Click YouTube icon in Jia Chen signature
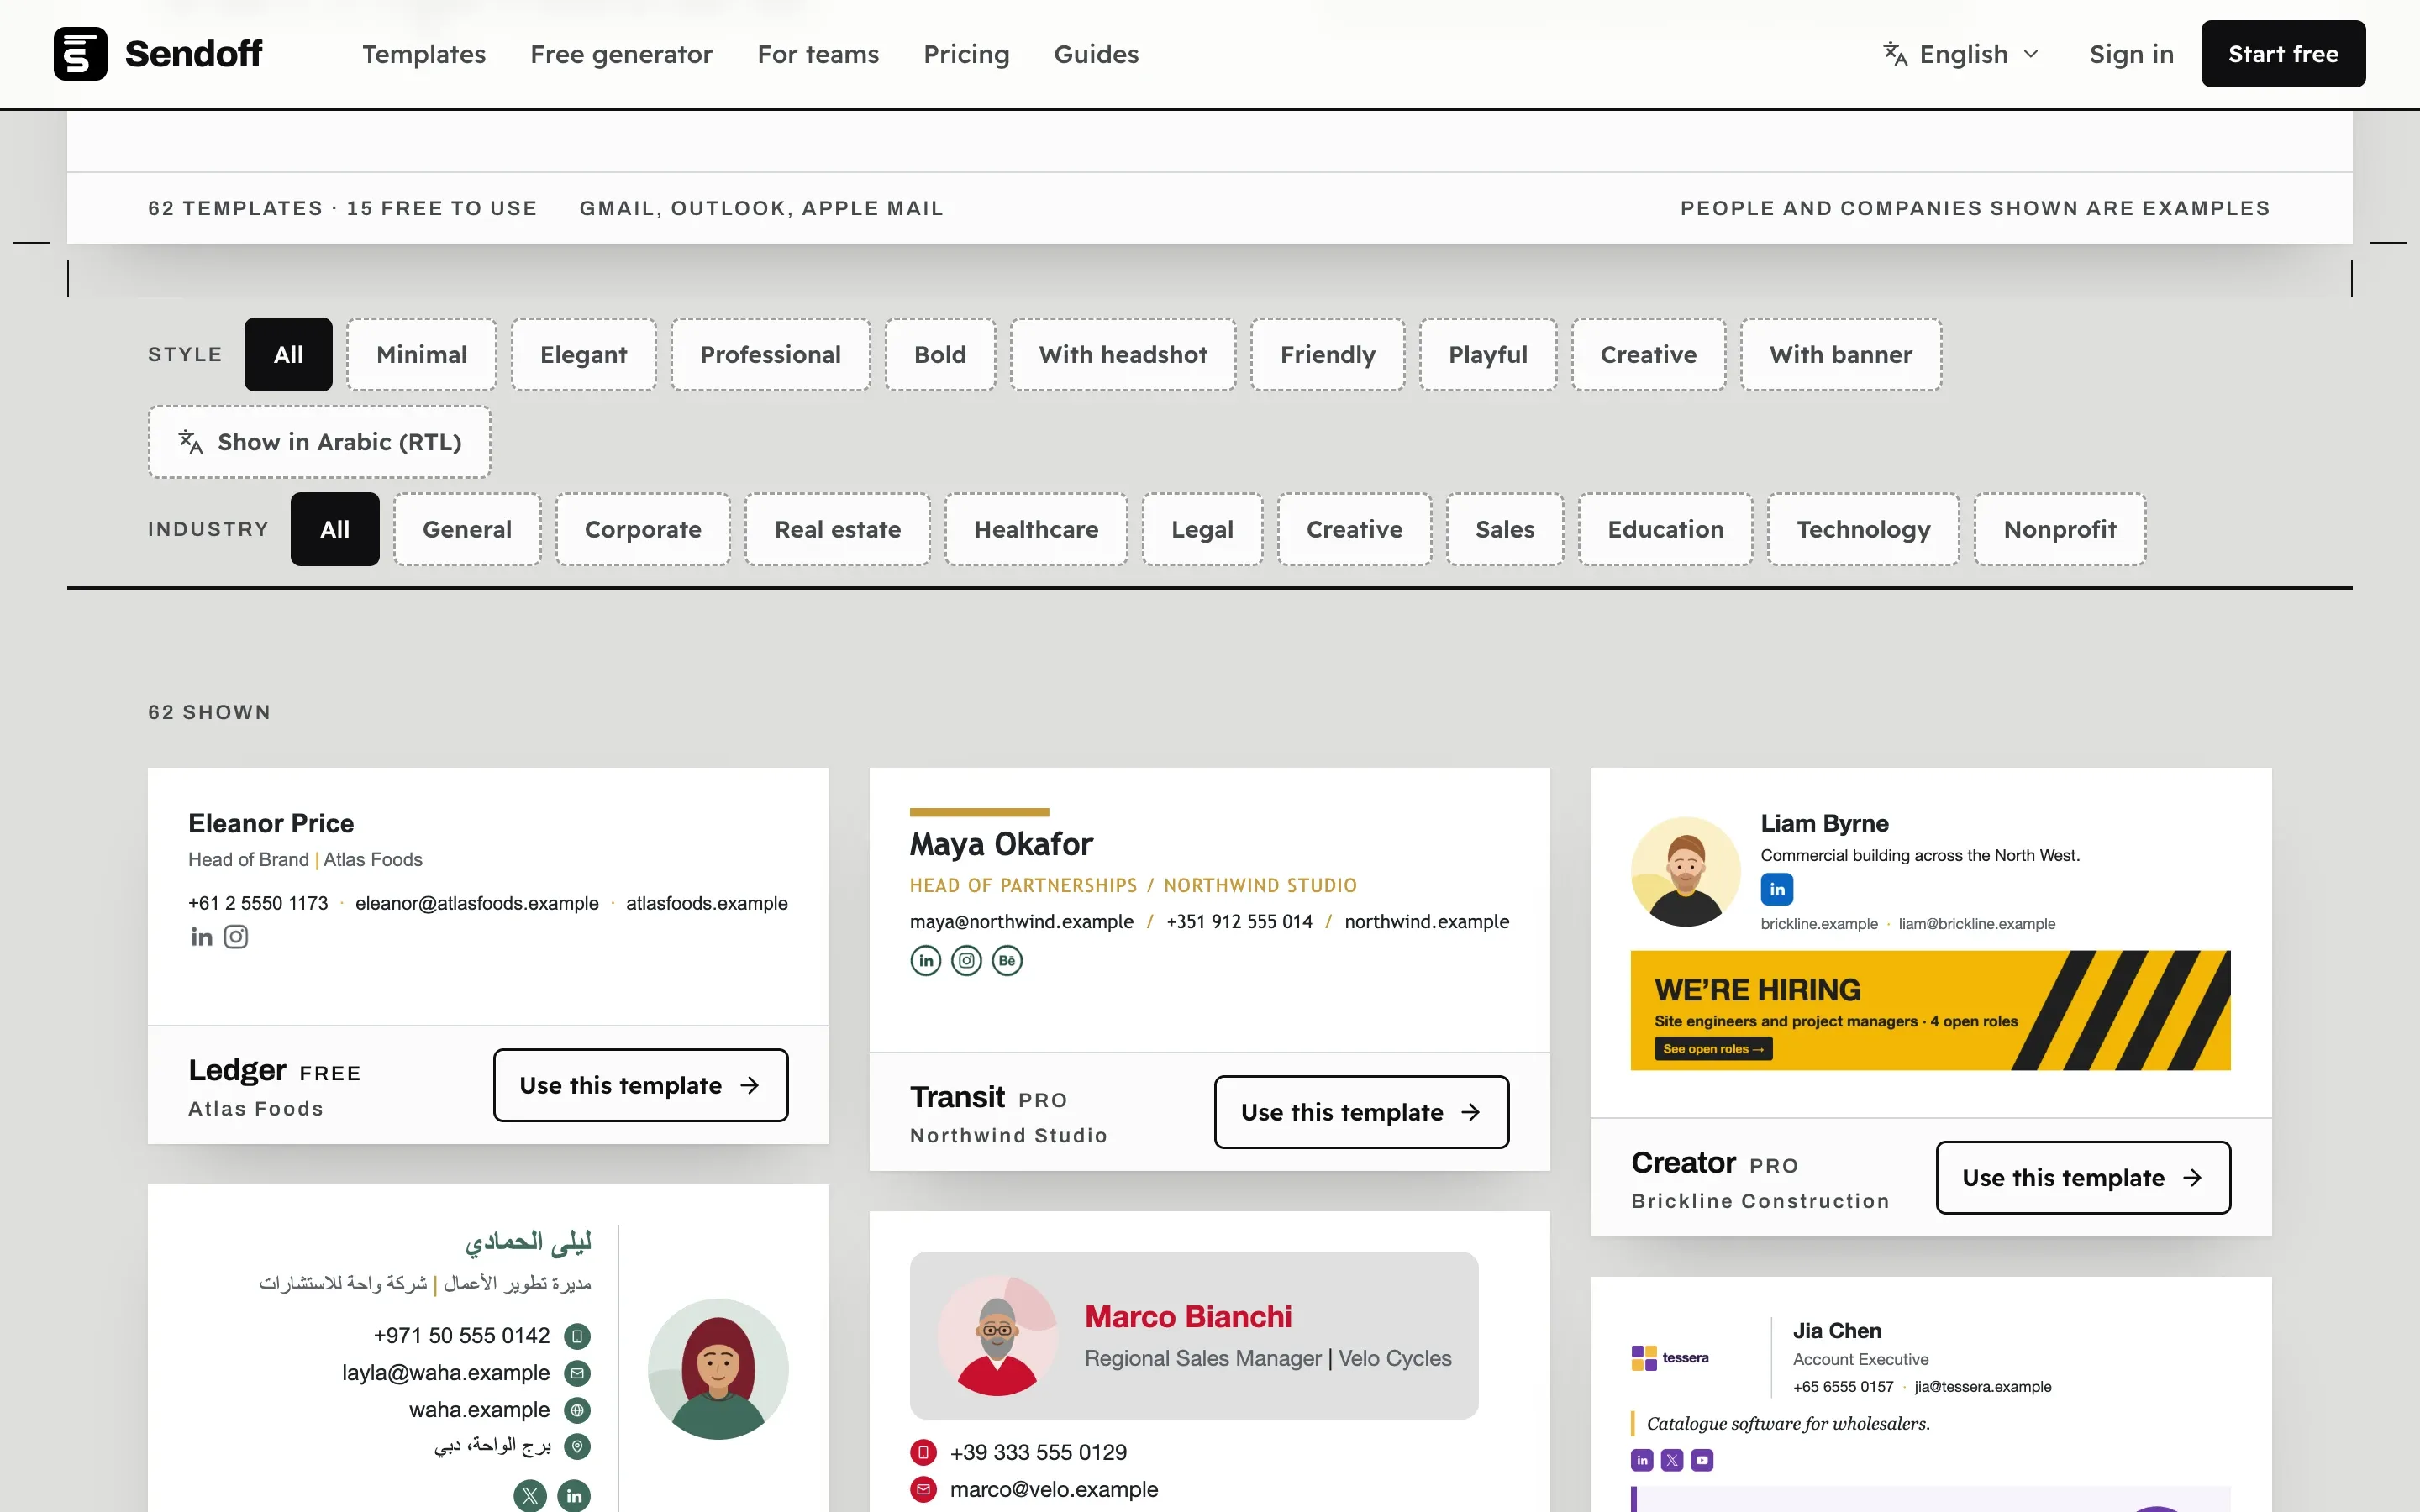This screenshot has height=1512, width=2420. click(1702, 1460)
